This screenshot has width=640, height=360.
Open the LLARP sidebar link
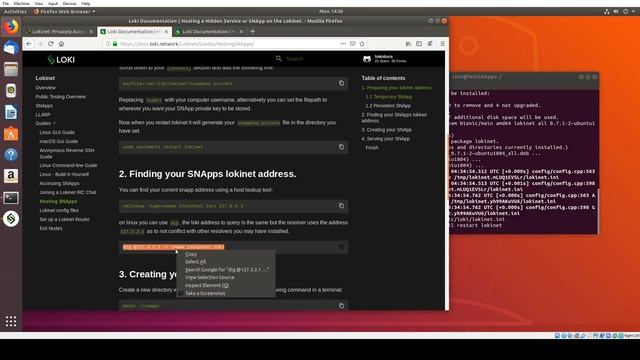[x=43, y=115]
